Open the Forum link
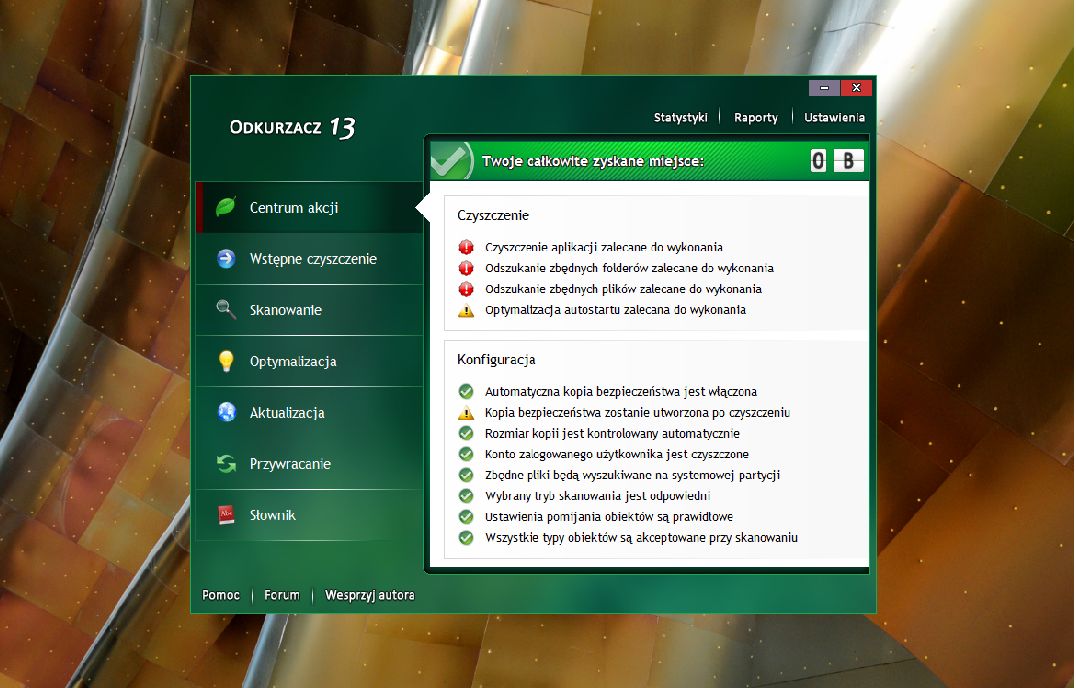Viewport: 1076px width, 688px height. click(x=281, y=595)
